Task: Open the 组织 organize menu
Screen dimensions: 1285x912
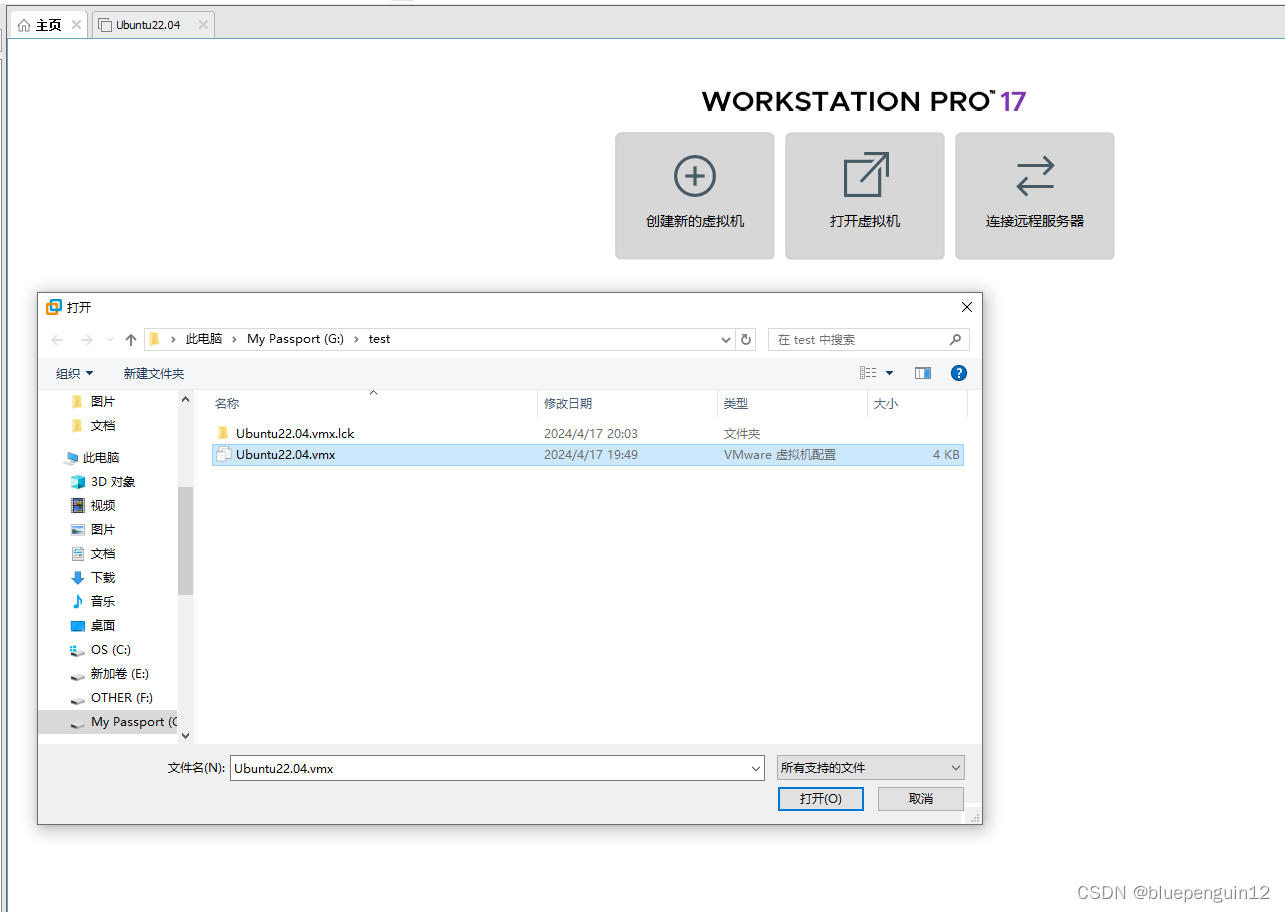Action: tap(75, 373)
